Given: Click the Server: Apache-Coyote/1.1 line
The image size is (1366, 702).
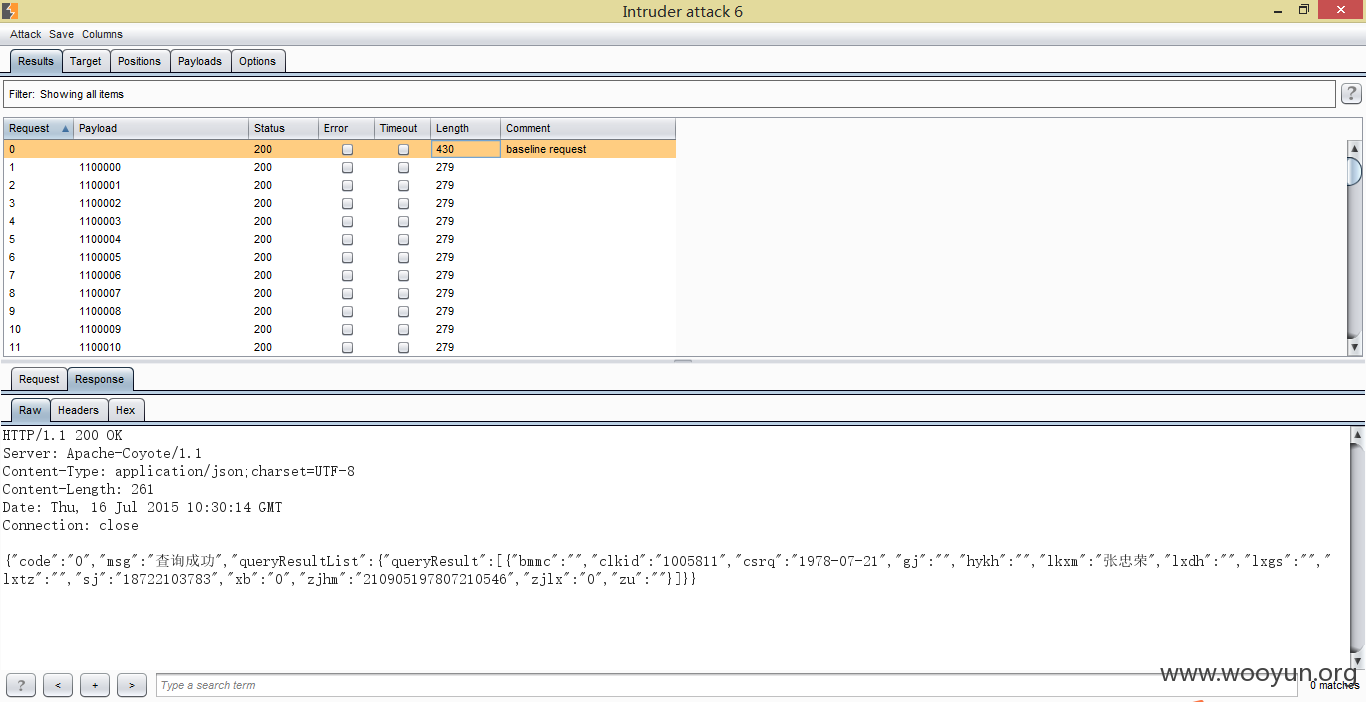Looking at the screenshot, I should click(x=102, y=453).
